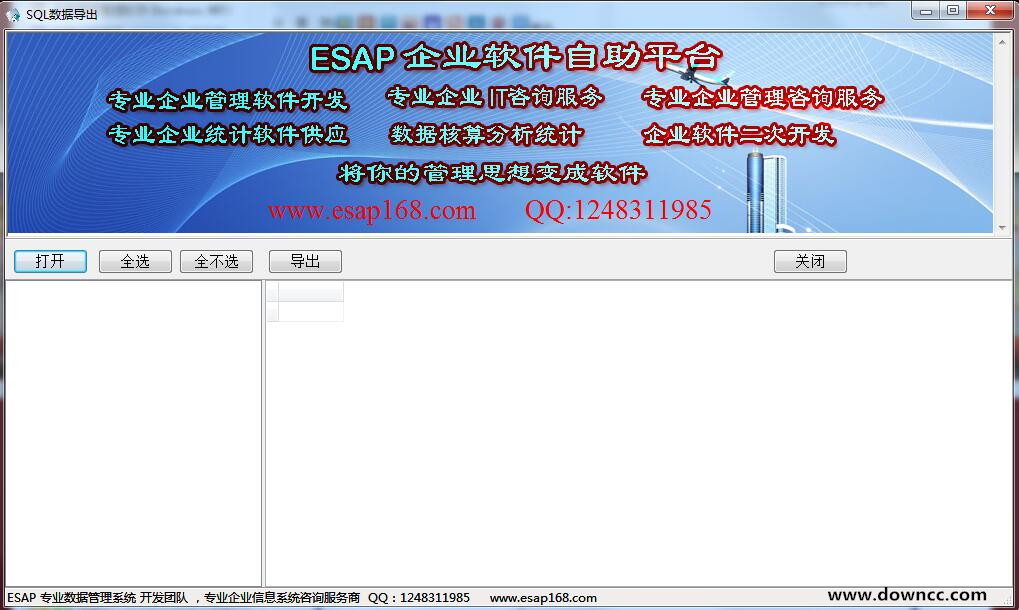Click the QQ:1248311985 red banner text

pos(618,210)
